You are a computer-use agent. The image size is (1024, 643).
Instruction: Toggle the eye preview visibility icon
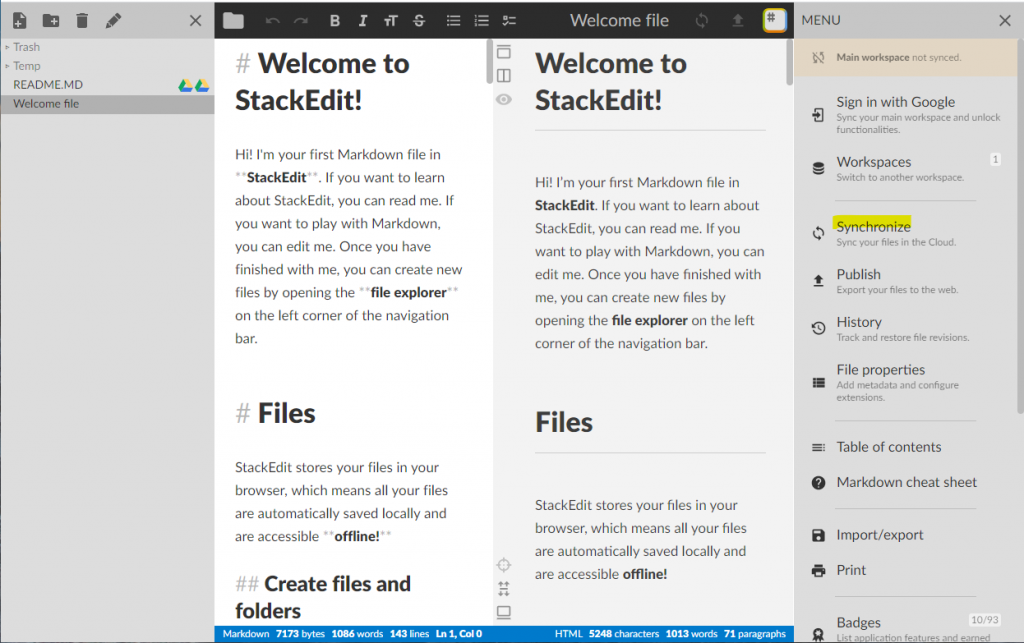click(504, 100)
